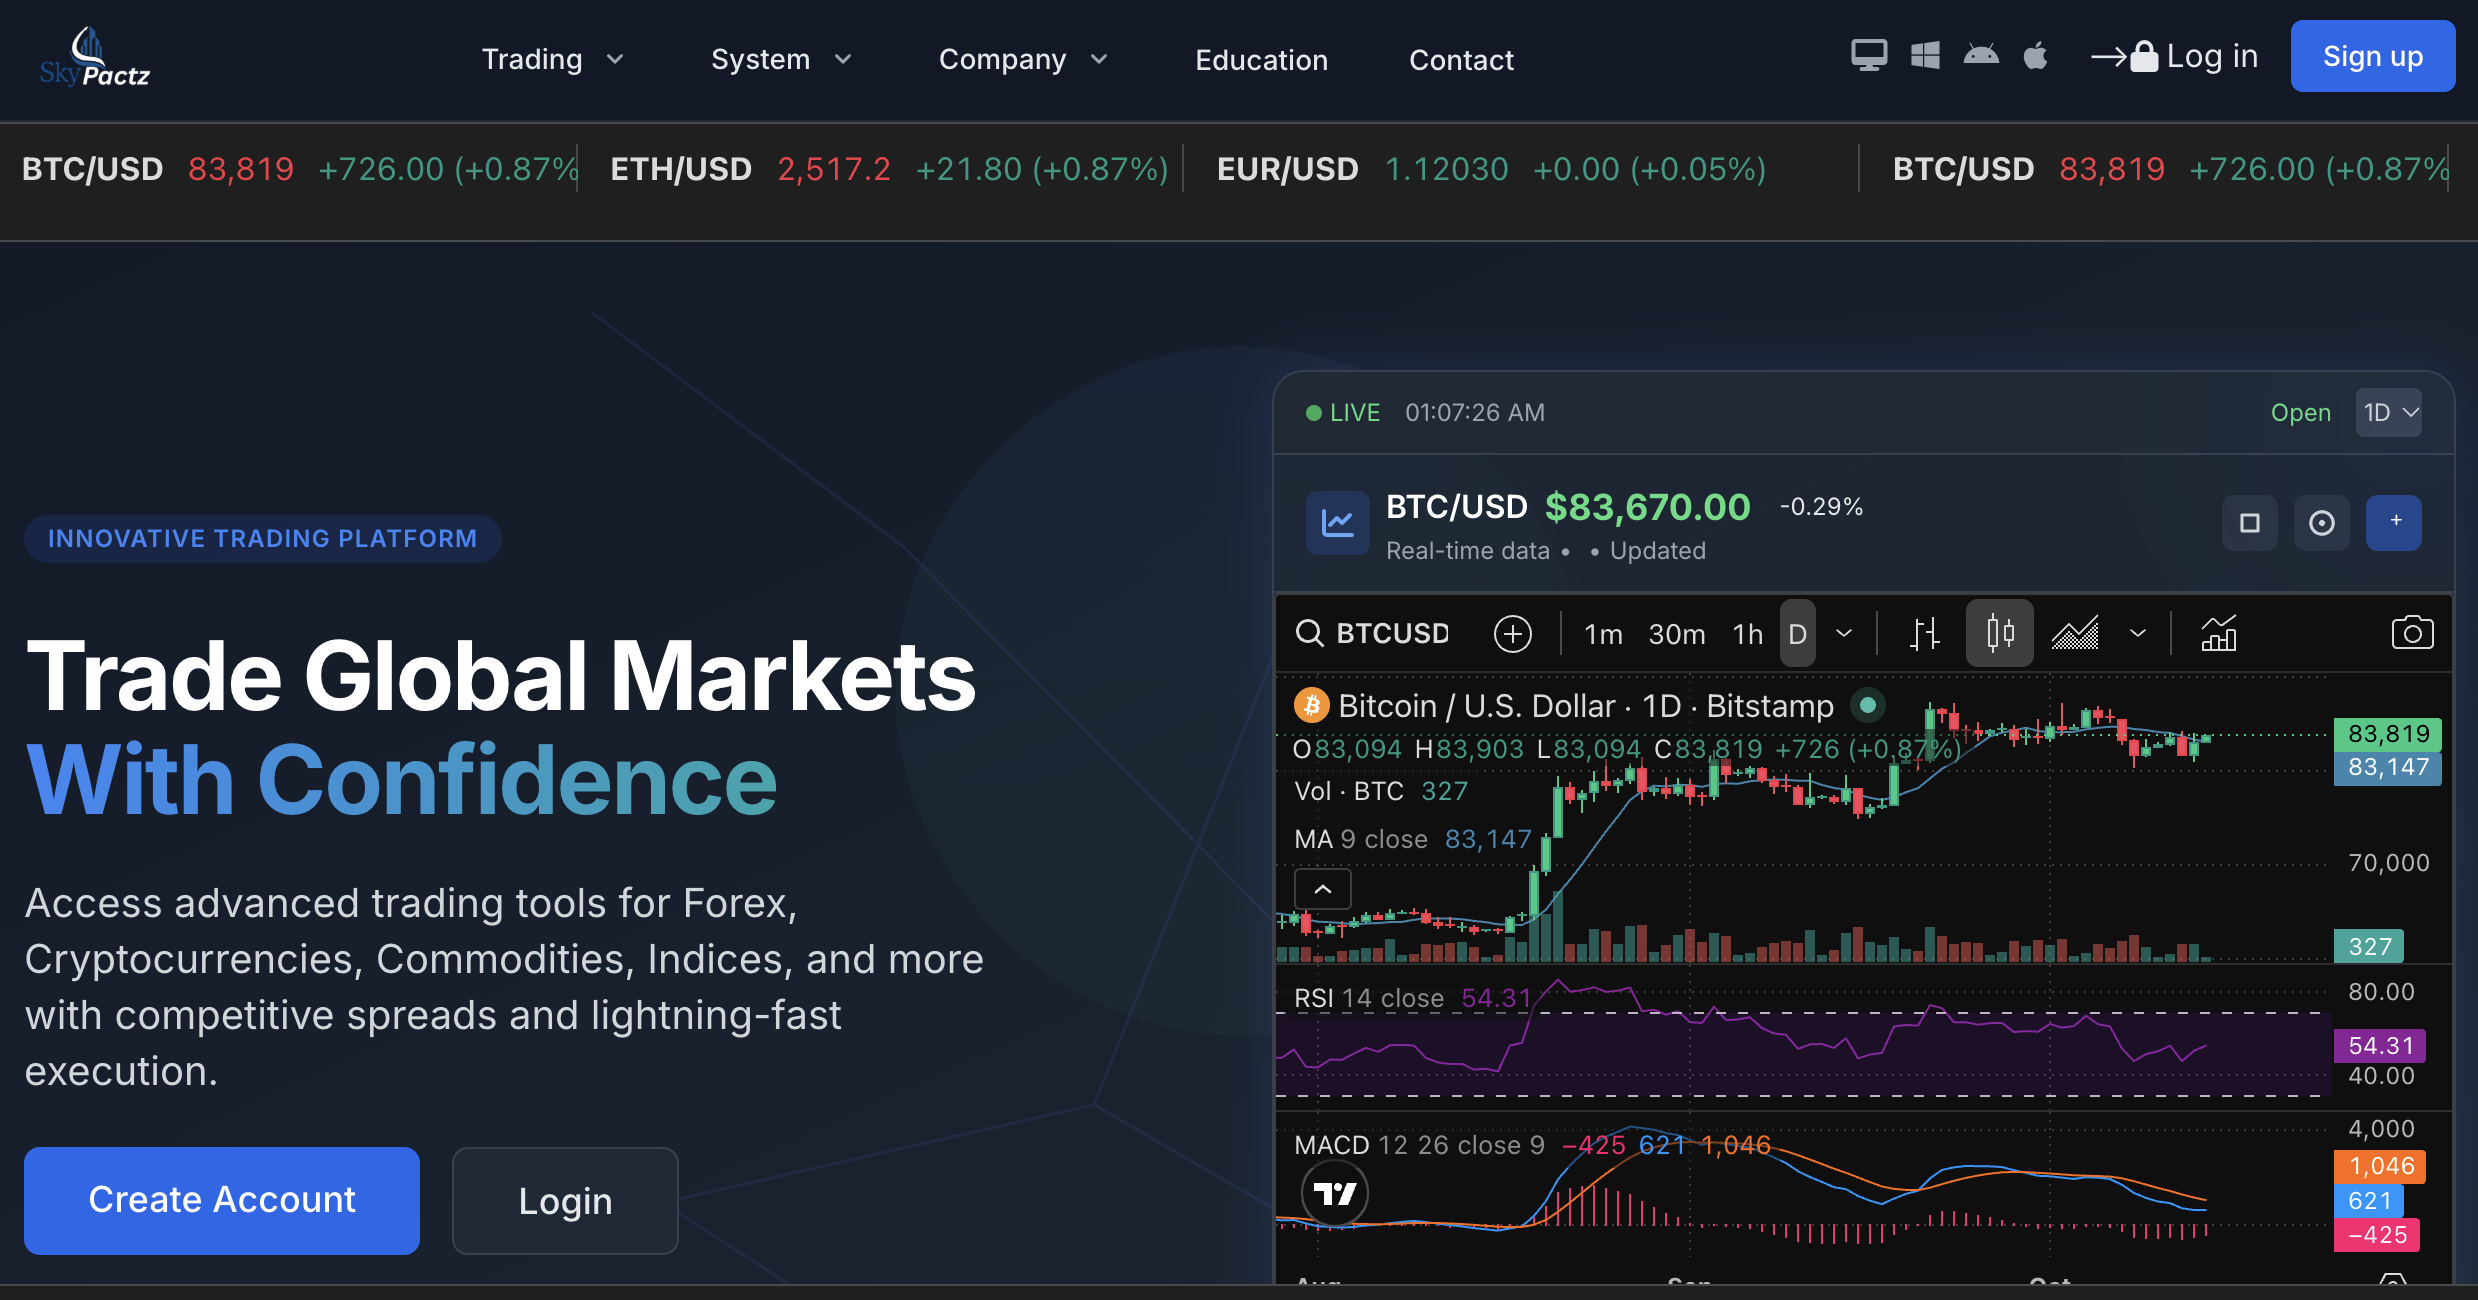Click the BTCUSD symbol search magnifier

[x=1310, y=633]
